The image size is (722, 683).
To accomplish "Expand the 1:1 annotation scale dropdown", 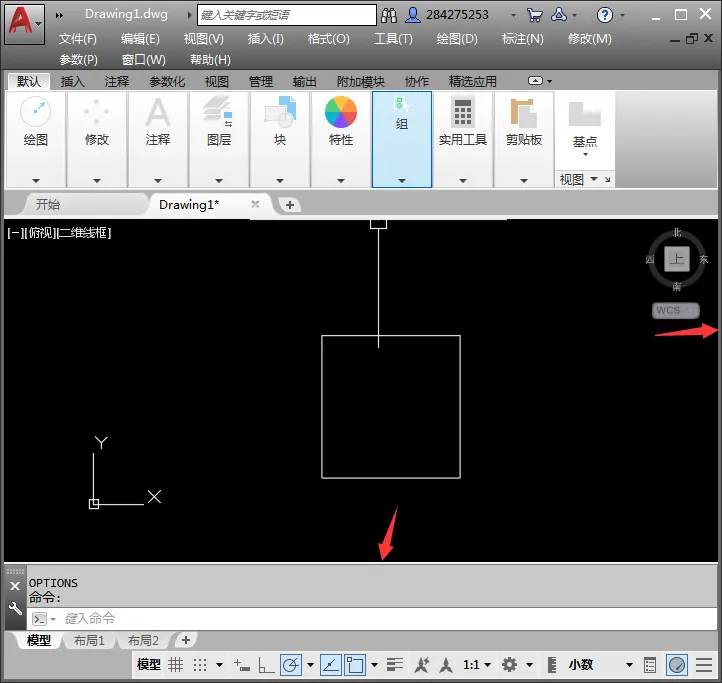I will point(477,665).
